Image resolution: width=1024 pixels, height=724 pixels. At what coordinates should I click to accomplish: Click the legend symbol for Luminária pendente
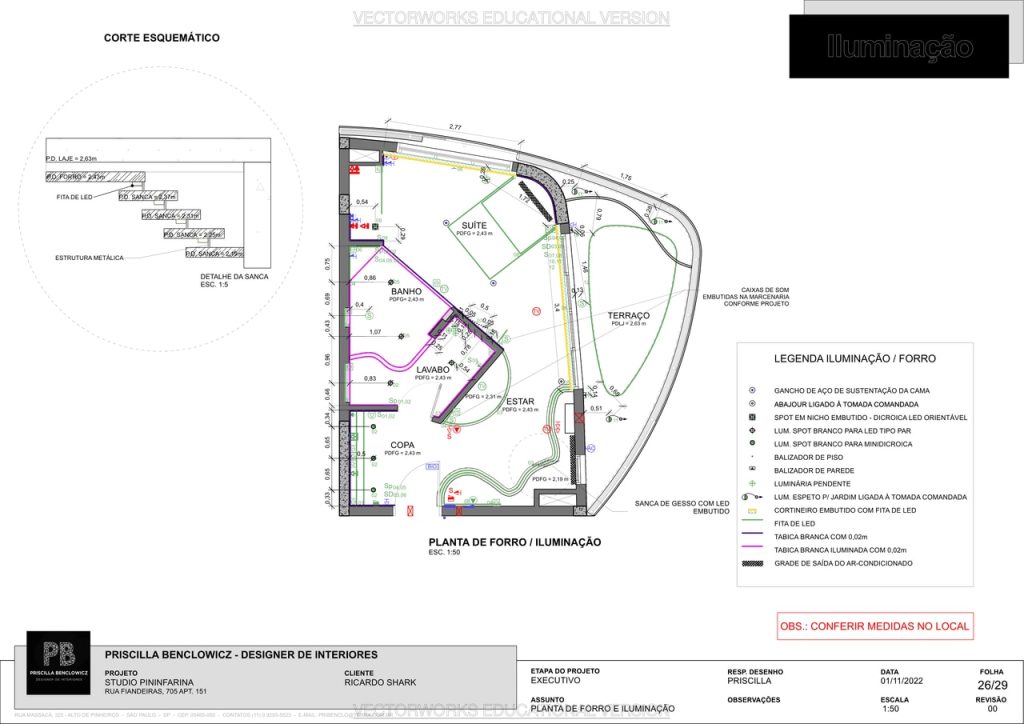[752, 483]
